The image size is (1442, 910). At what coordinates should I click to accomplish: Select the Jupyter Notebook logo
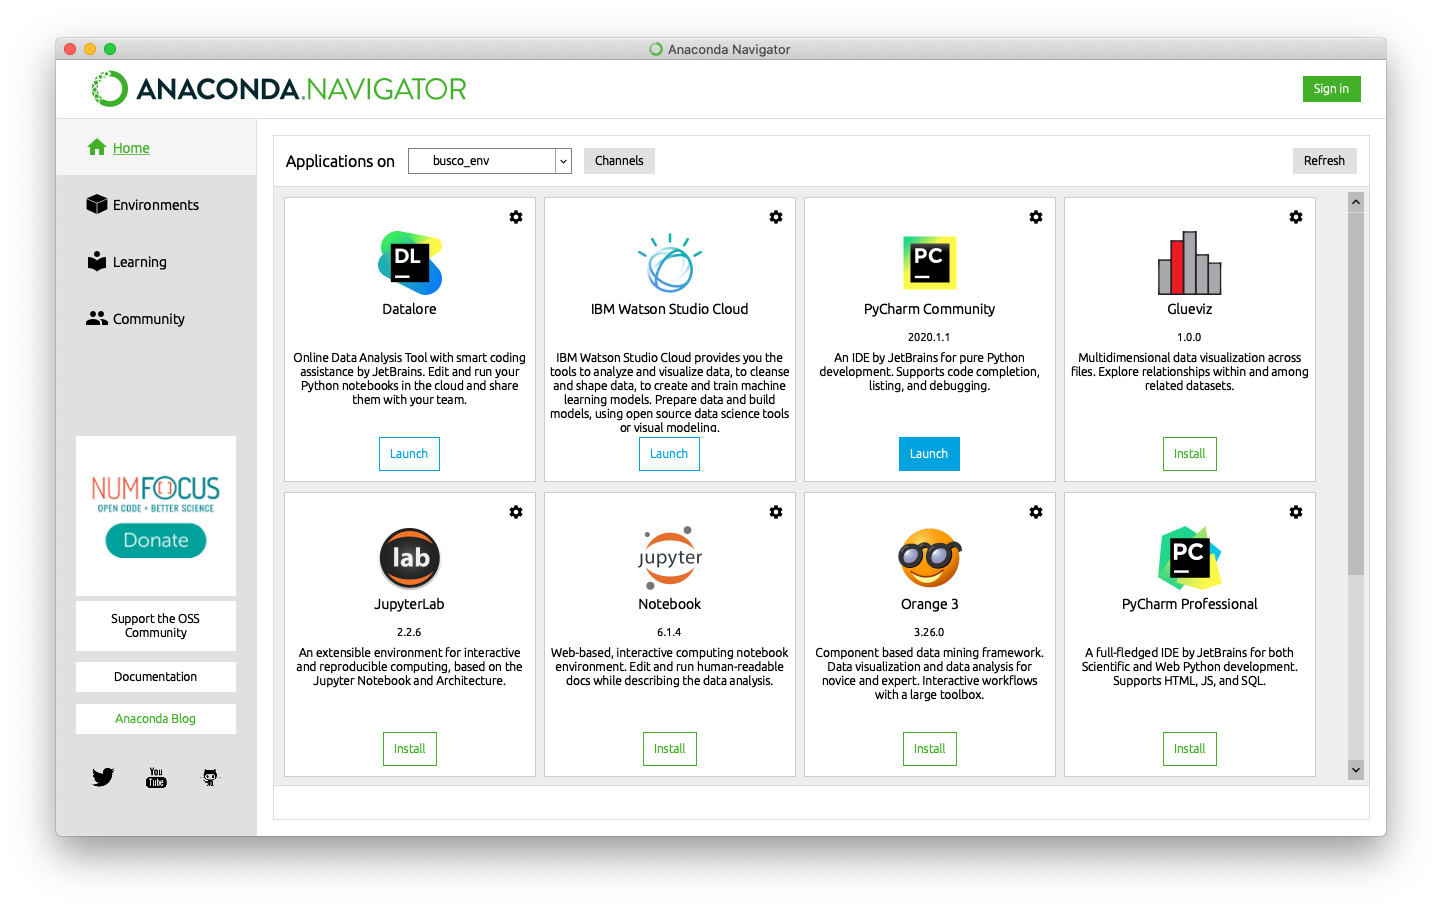(x=669, y=558)
